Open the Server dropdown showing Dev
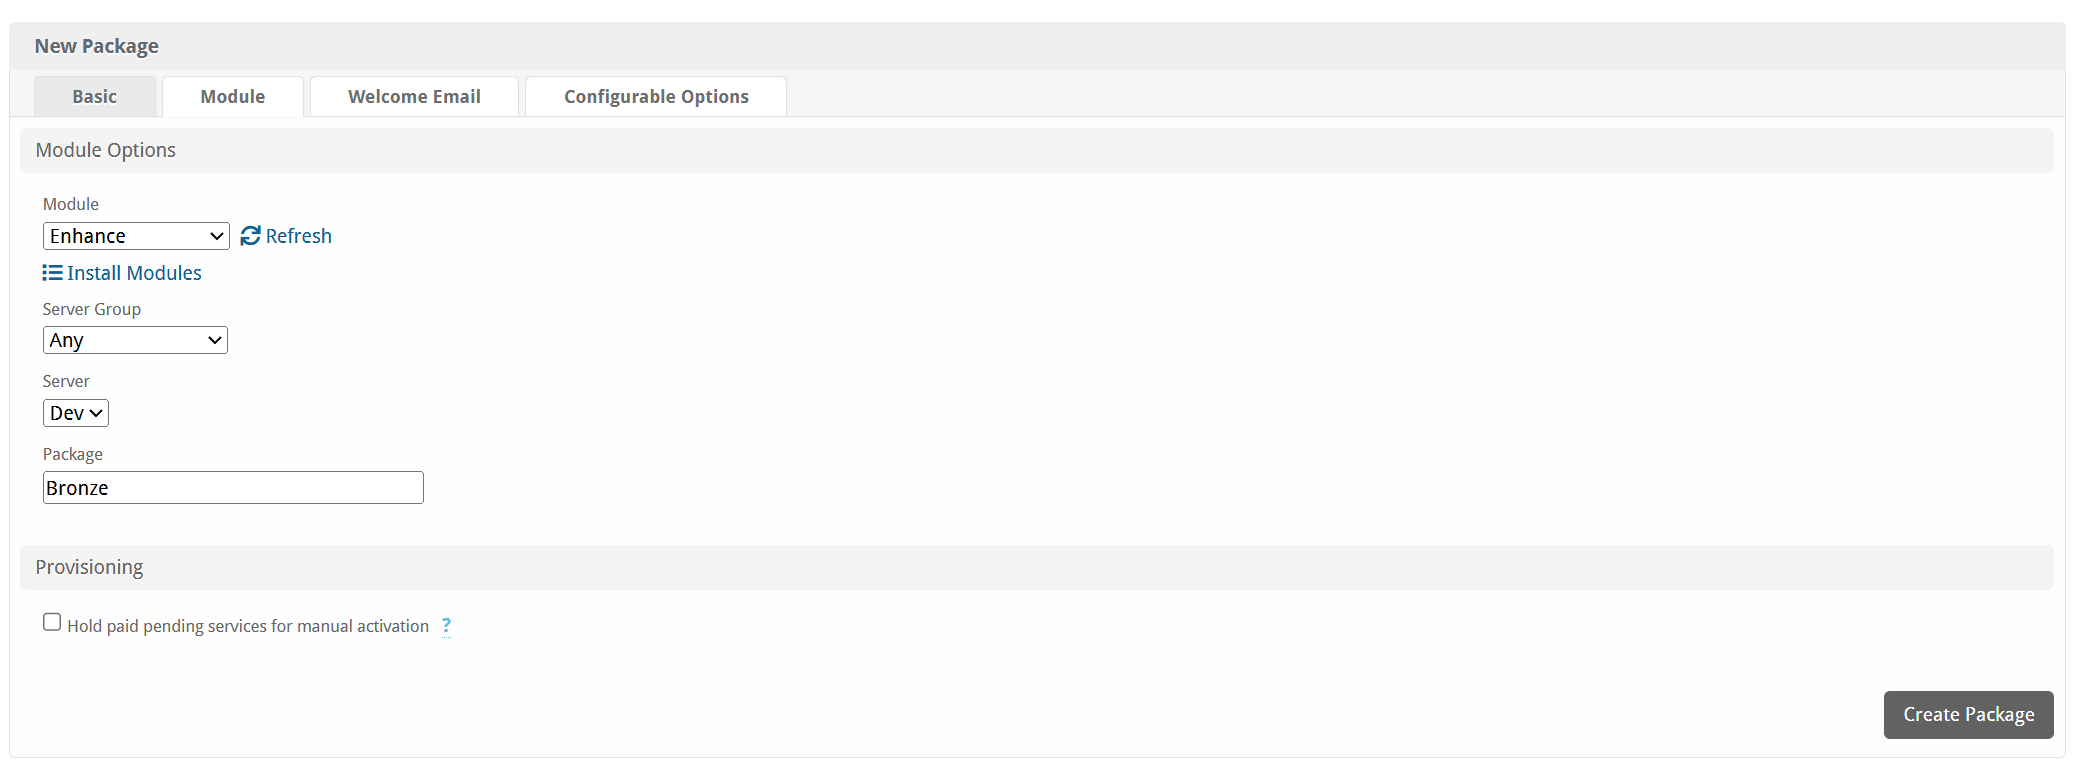Image resolution: width=2074 pixels, height=778 pixels. (76, 413)
